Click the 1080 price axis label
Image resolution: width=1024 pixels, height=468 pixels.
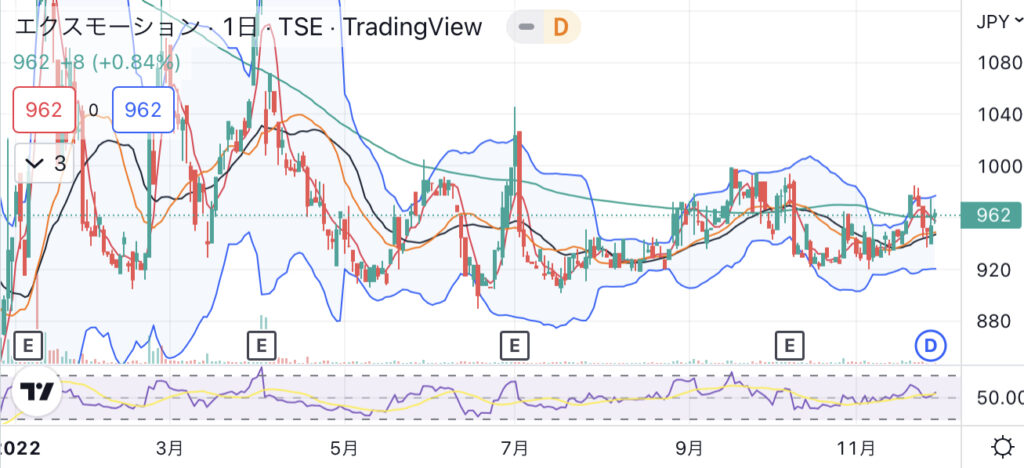(x=997, y=63)
